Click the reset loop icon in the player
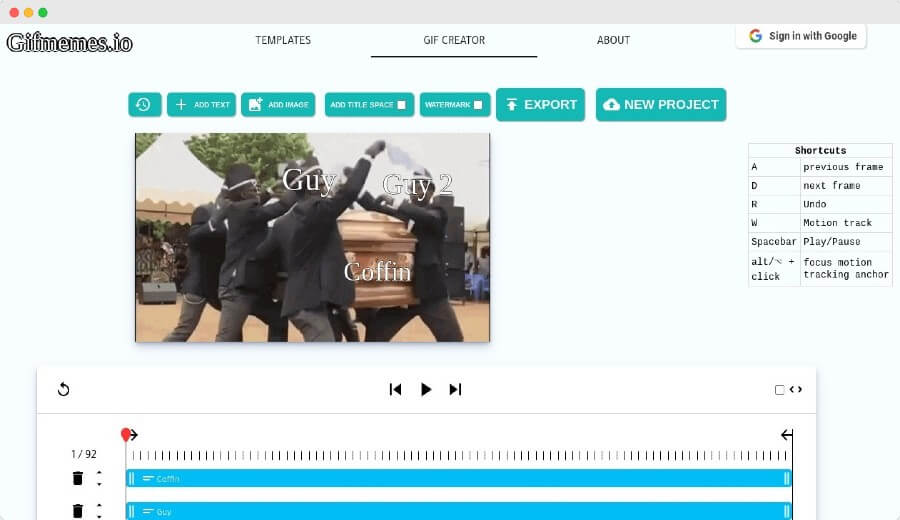 tap(64, 389)
